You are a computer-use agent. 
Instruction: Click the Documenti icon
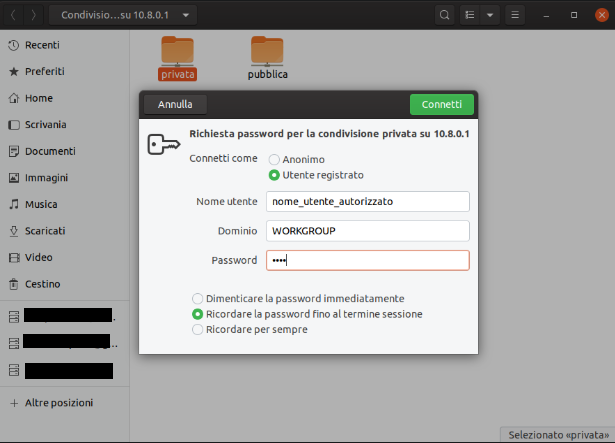click(14, 151)
